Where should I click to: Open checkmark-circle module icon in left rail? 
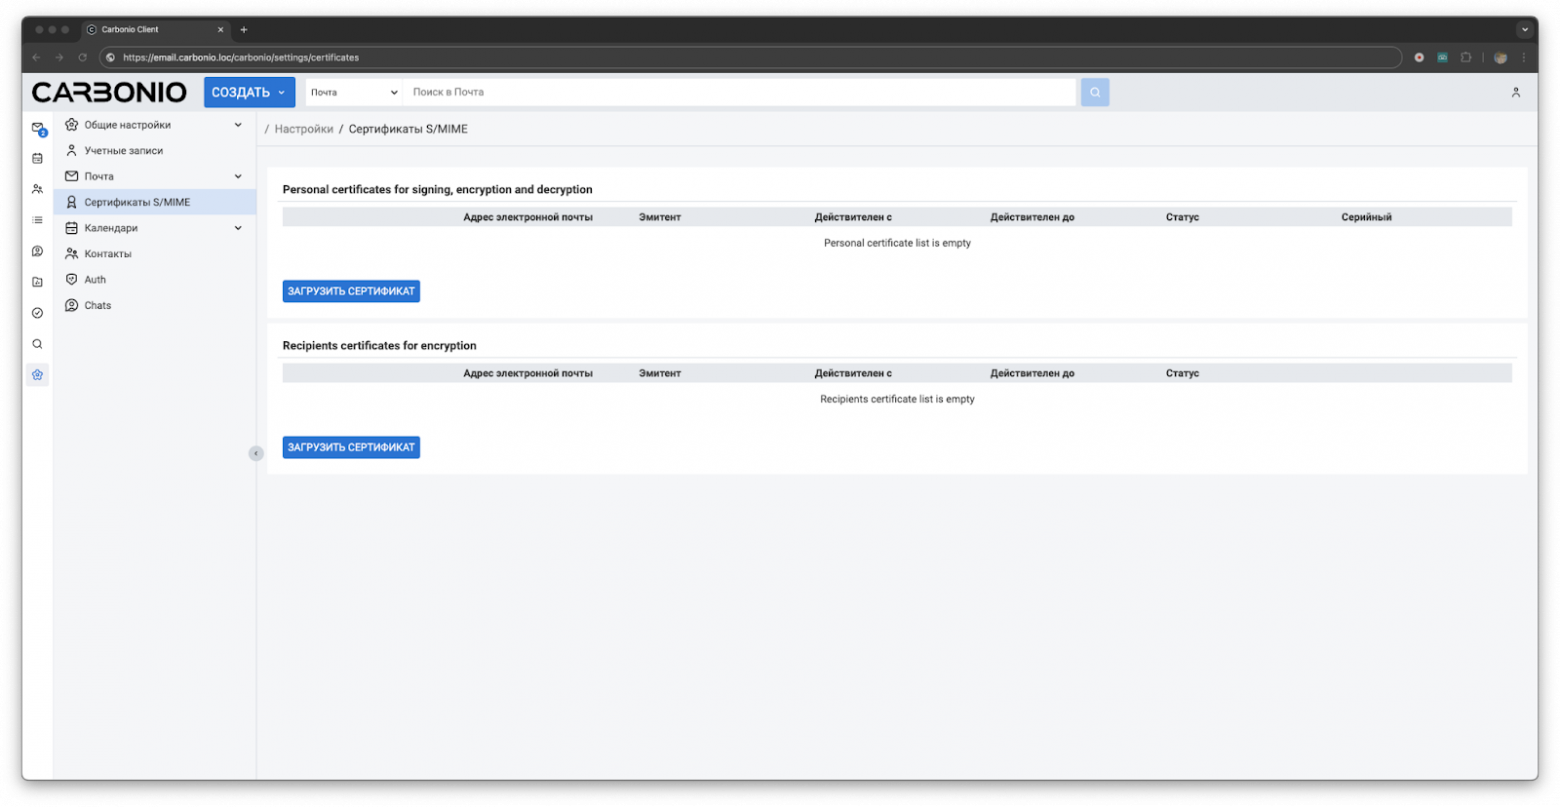pos(37,313)
